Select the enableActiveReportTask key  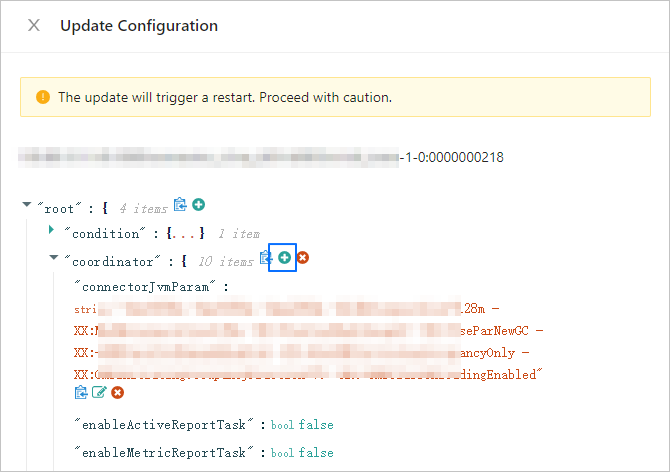pos(167,425)
